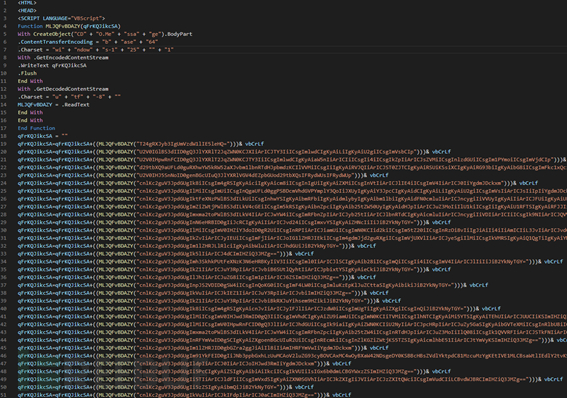Image resolution: width=567 pixels, height=398 pixels.
Task: Click the <HEAD> tag on line 2
Action: 27,10
